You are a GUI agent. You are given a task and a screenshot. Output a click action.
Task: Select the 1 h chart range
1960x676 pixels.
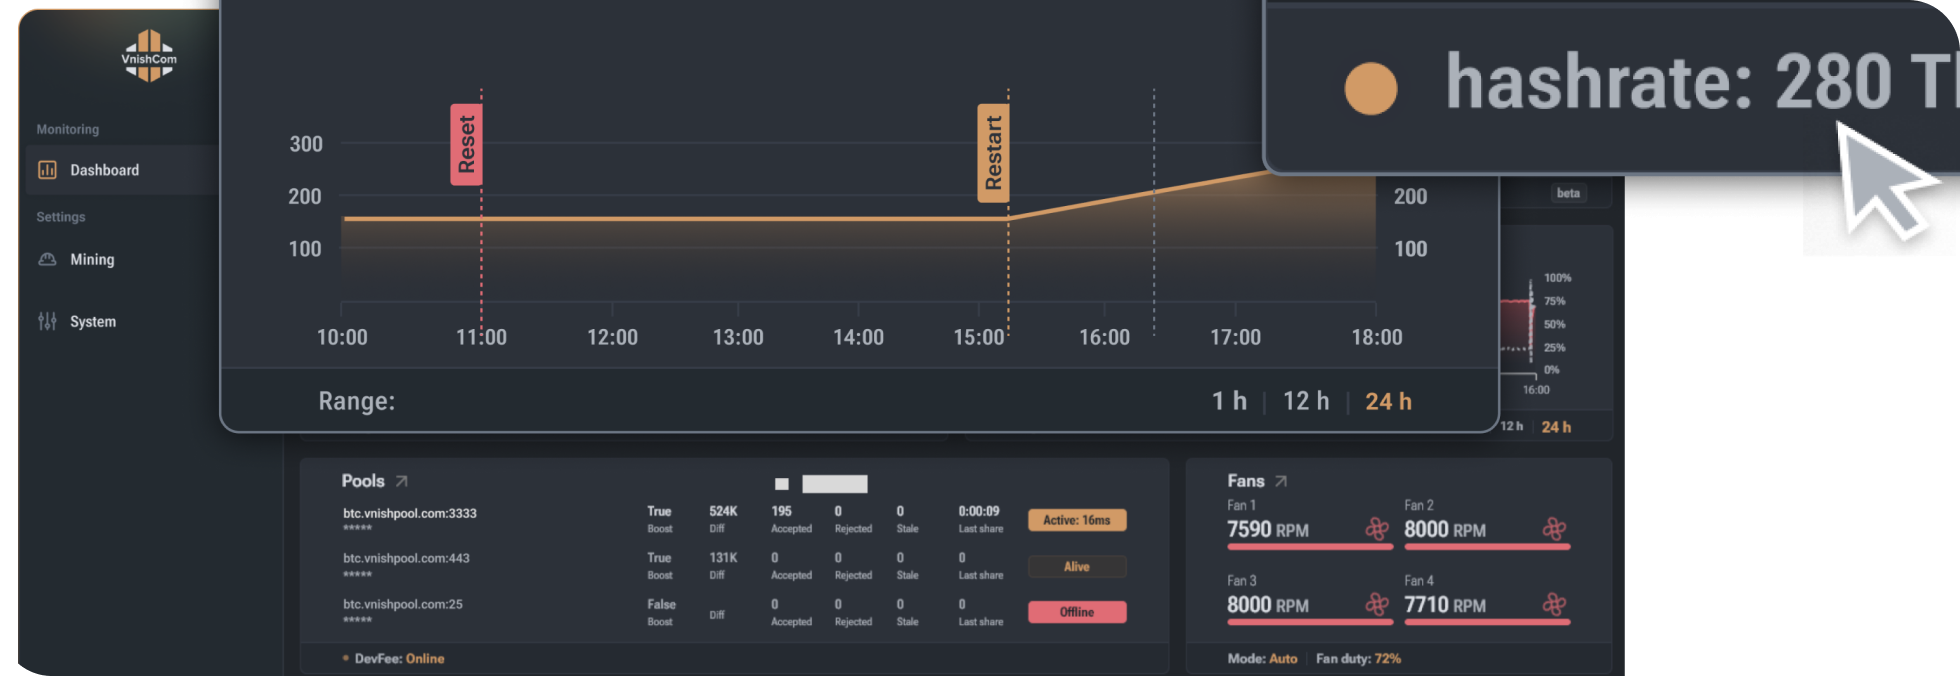pos(1229,401)
